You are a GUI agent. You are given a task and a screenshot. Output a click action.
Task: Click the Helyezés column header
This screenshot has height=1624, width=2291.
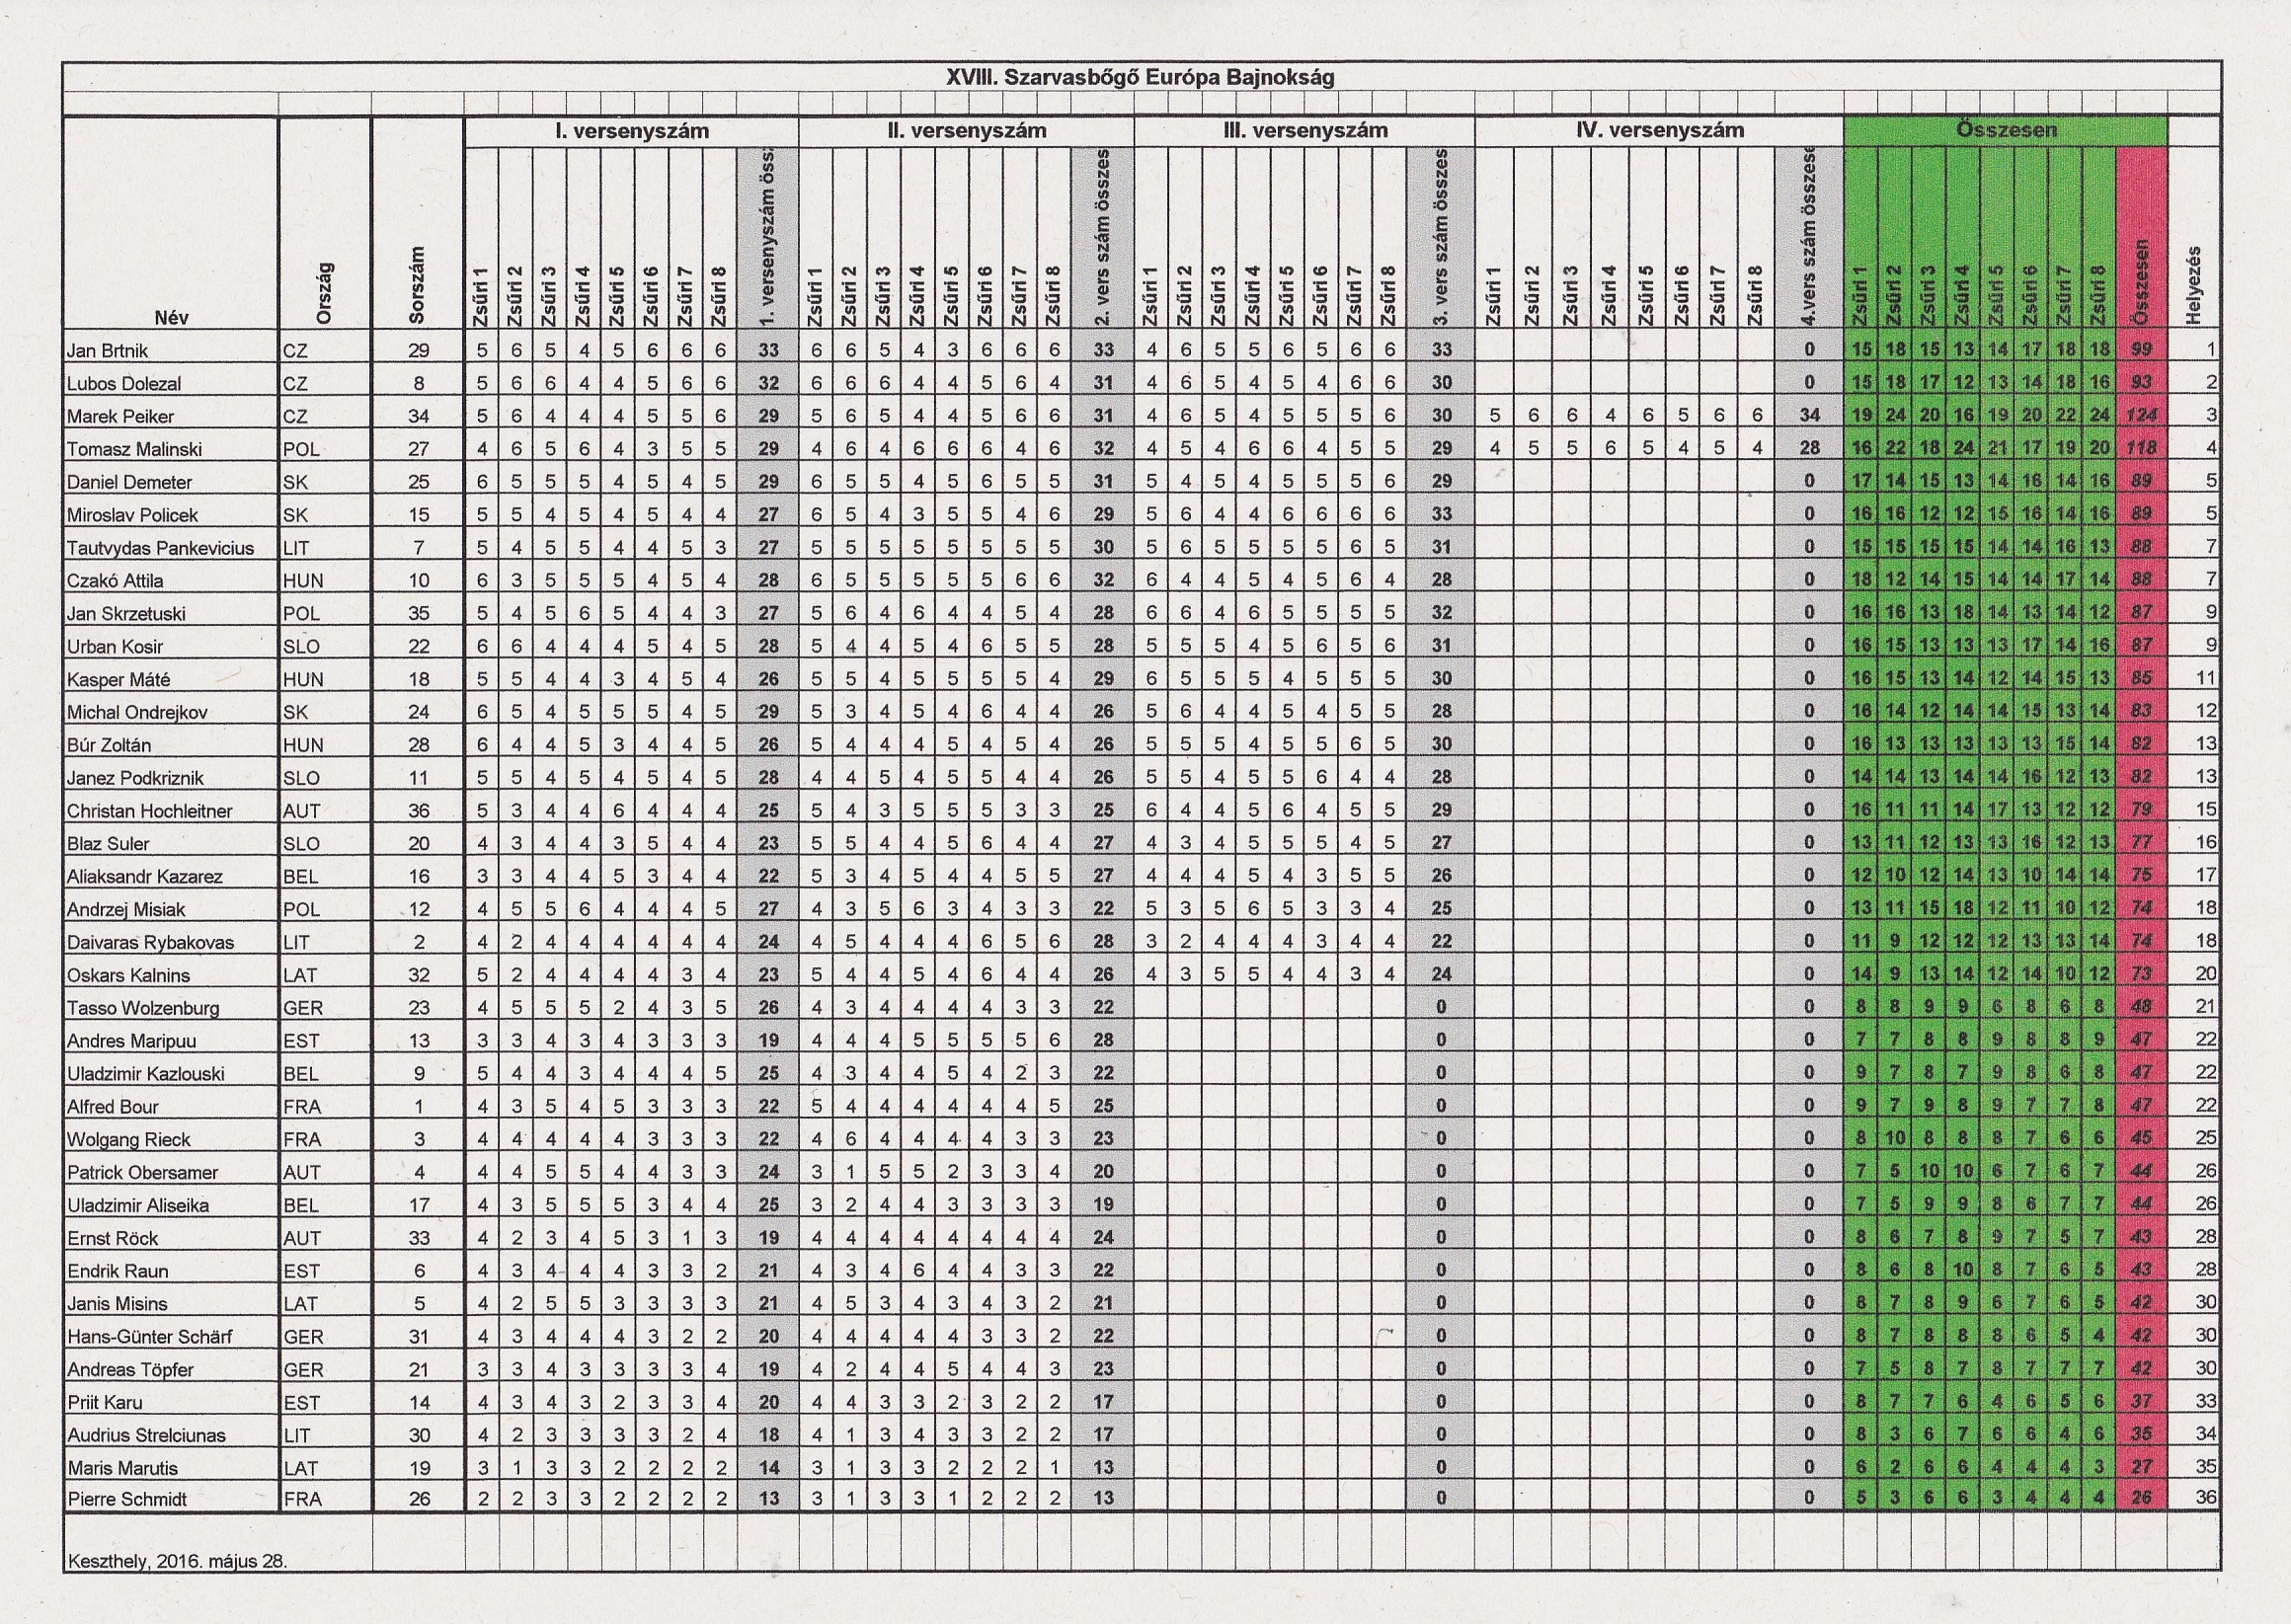pos(2195,285)
